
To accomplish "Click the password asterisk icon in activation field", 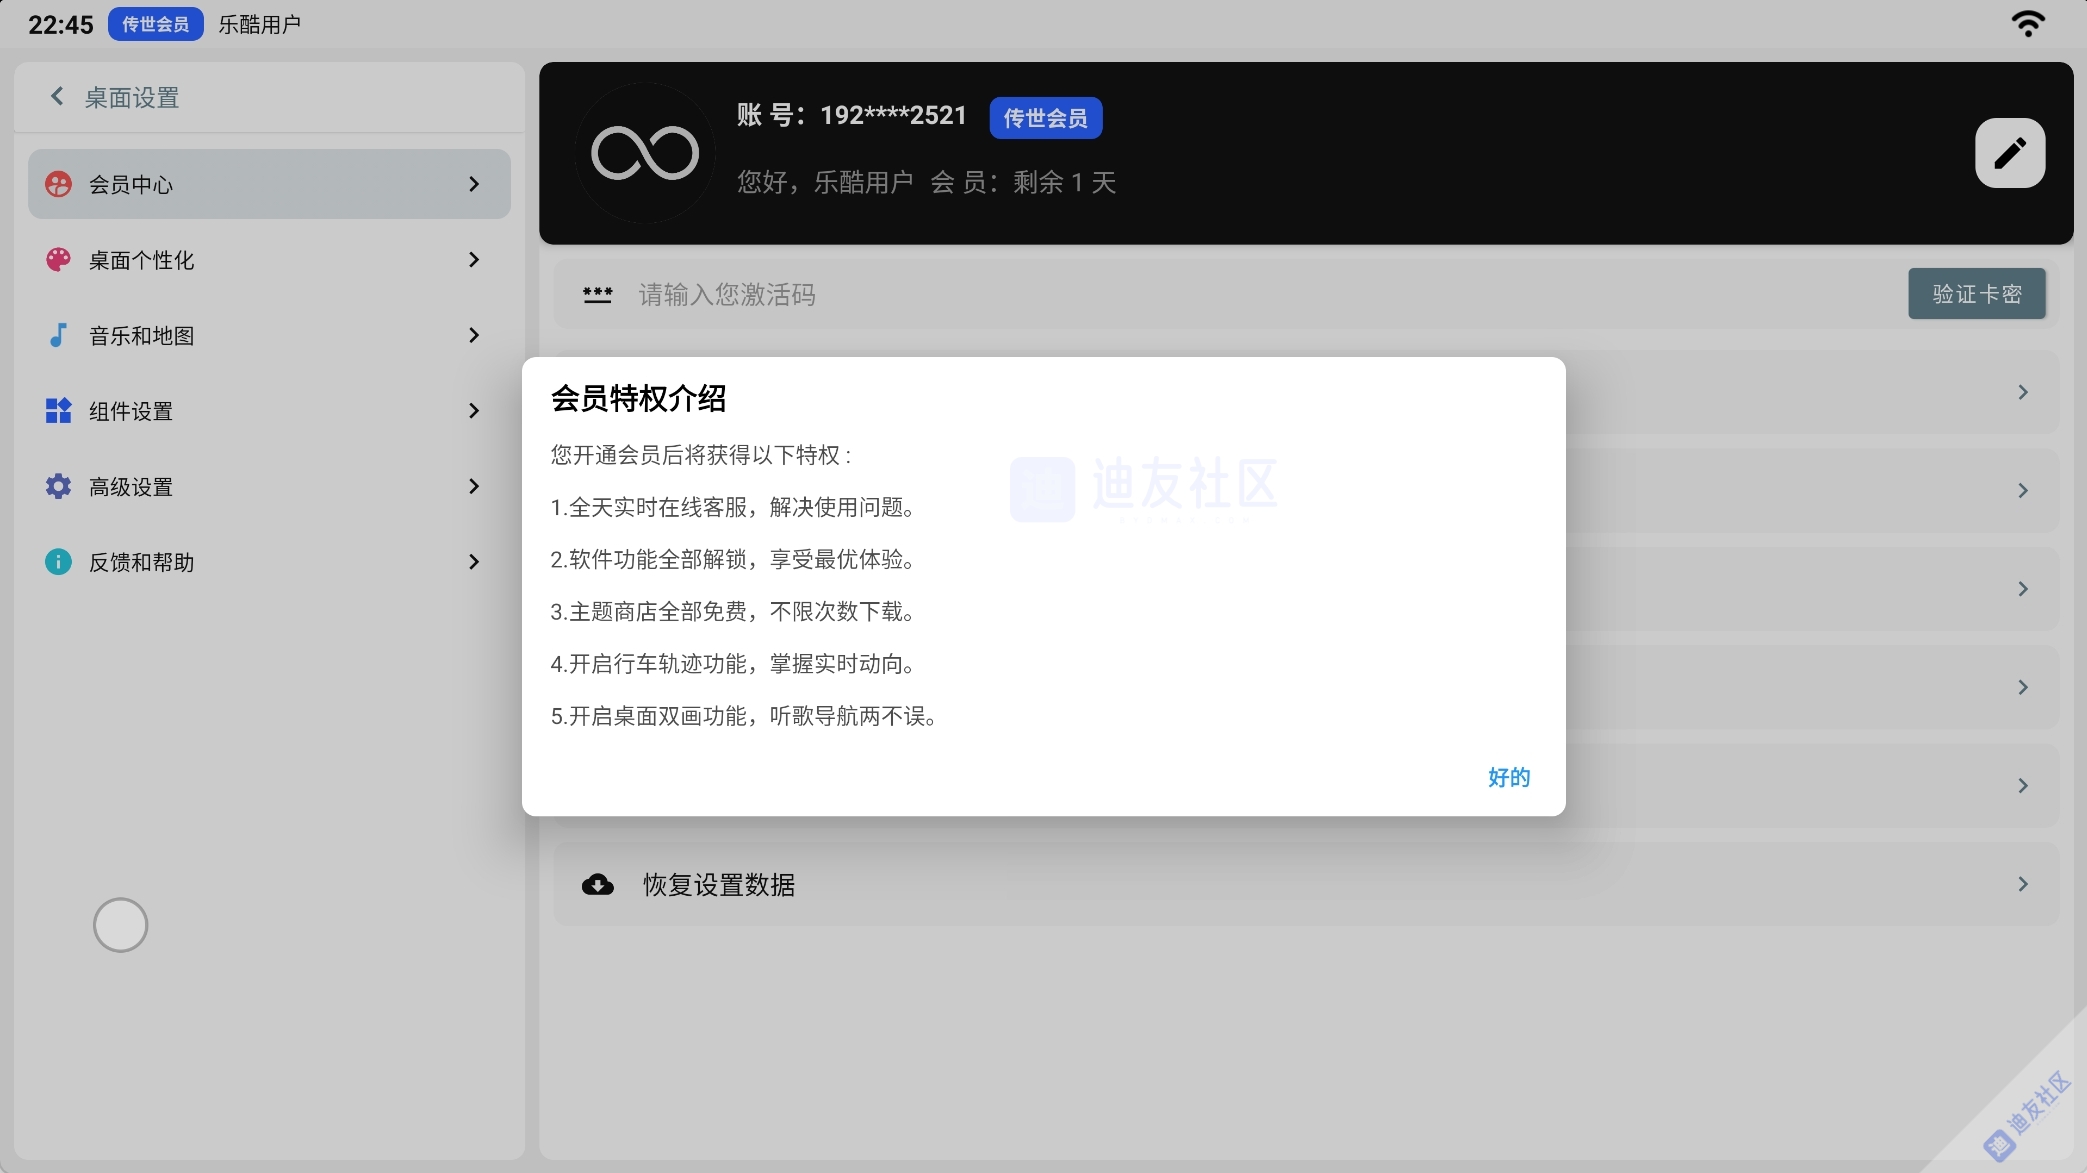I will (x=598, y=295).
